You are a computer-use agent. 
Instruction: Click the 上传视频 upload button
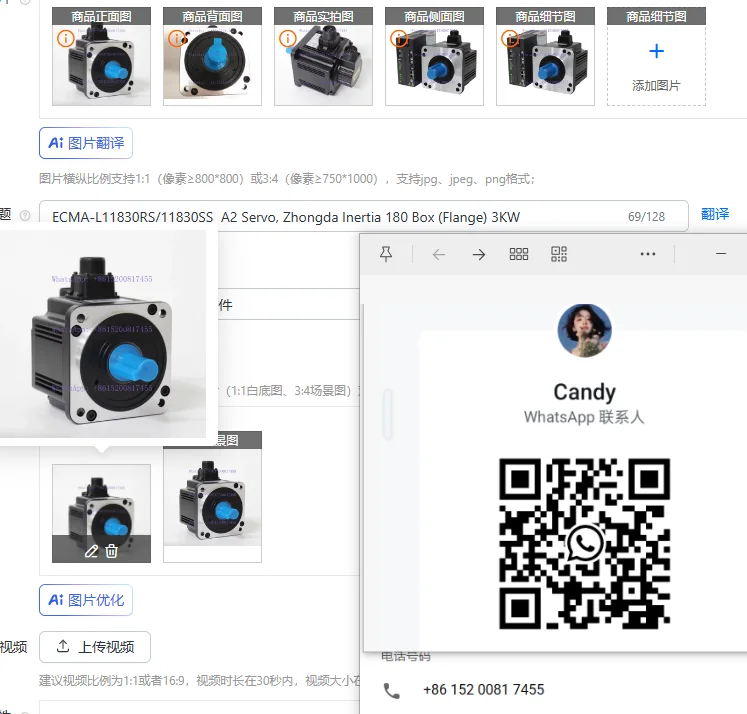point(95,647)
